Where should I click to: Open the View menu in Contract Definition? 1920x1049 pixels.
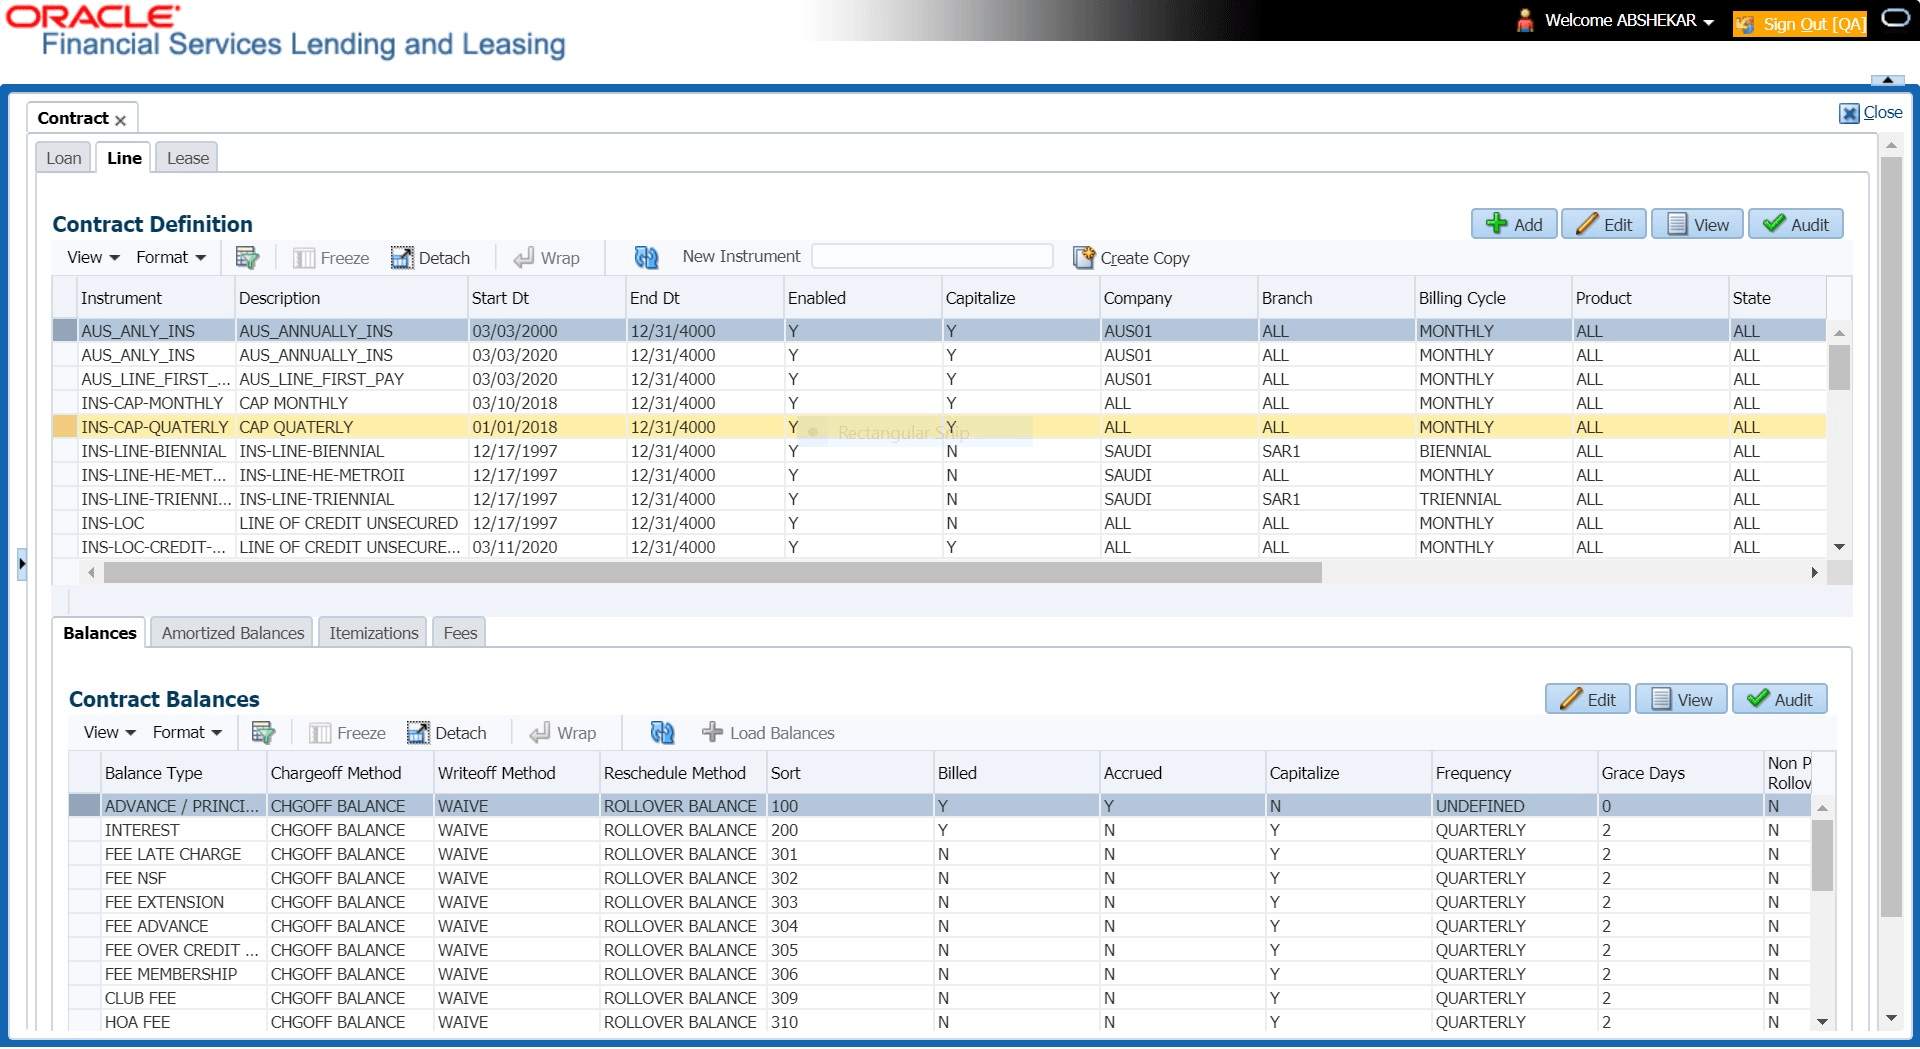pos(93,258)
